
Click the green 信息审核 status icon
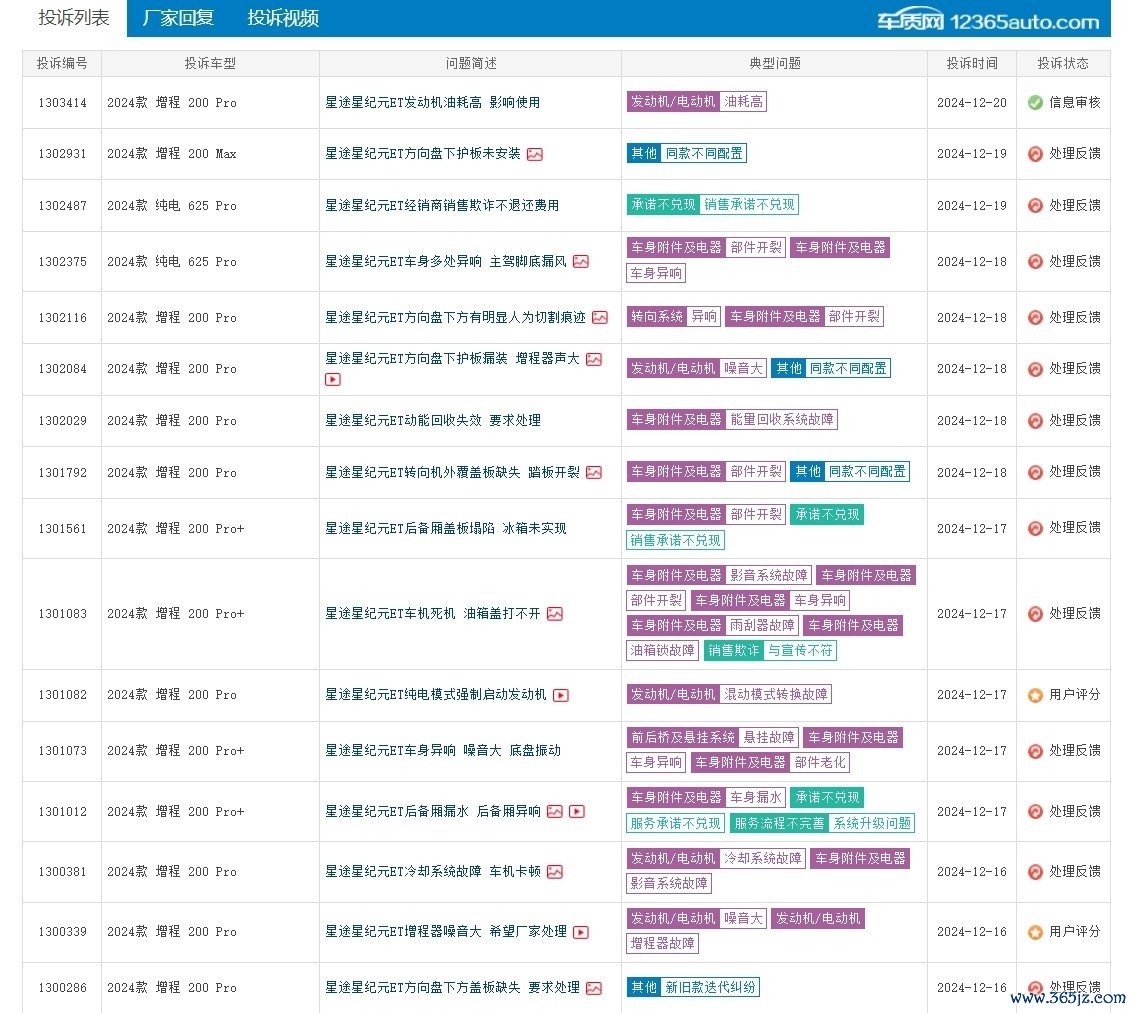1035,103
